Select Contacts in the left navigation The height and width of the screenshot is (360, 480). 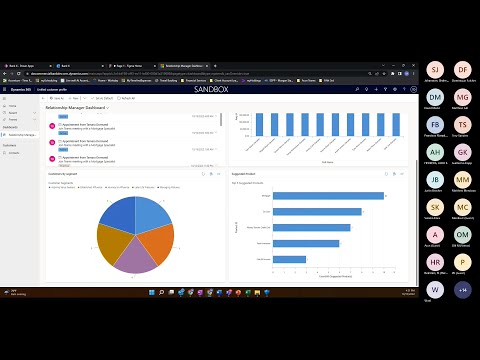[14, 153]
